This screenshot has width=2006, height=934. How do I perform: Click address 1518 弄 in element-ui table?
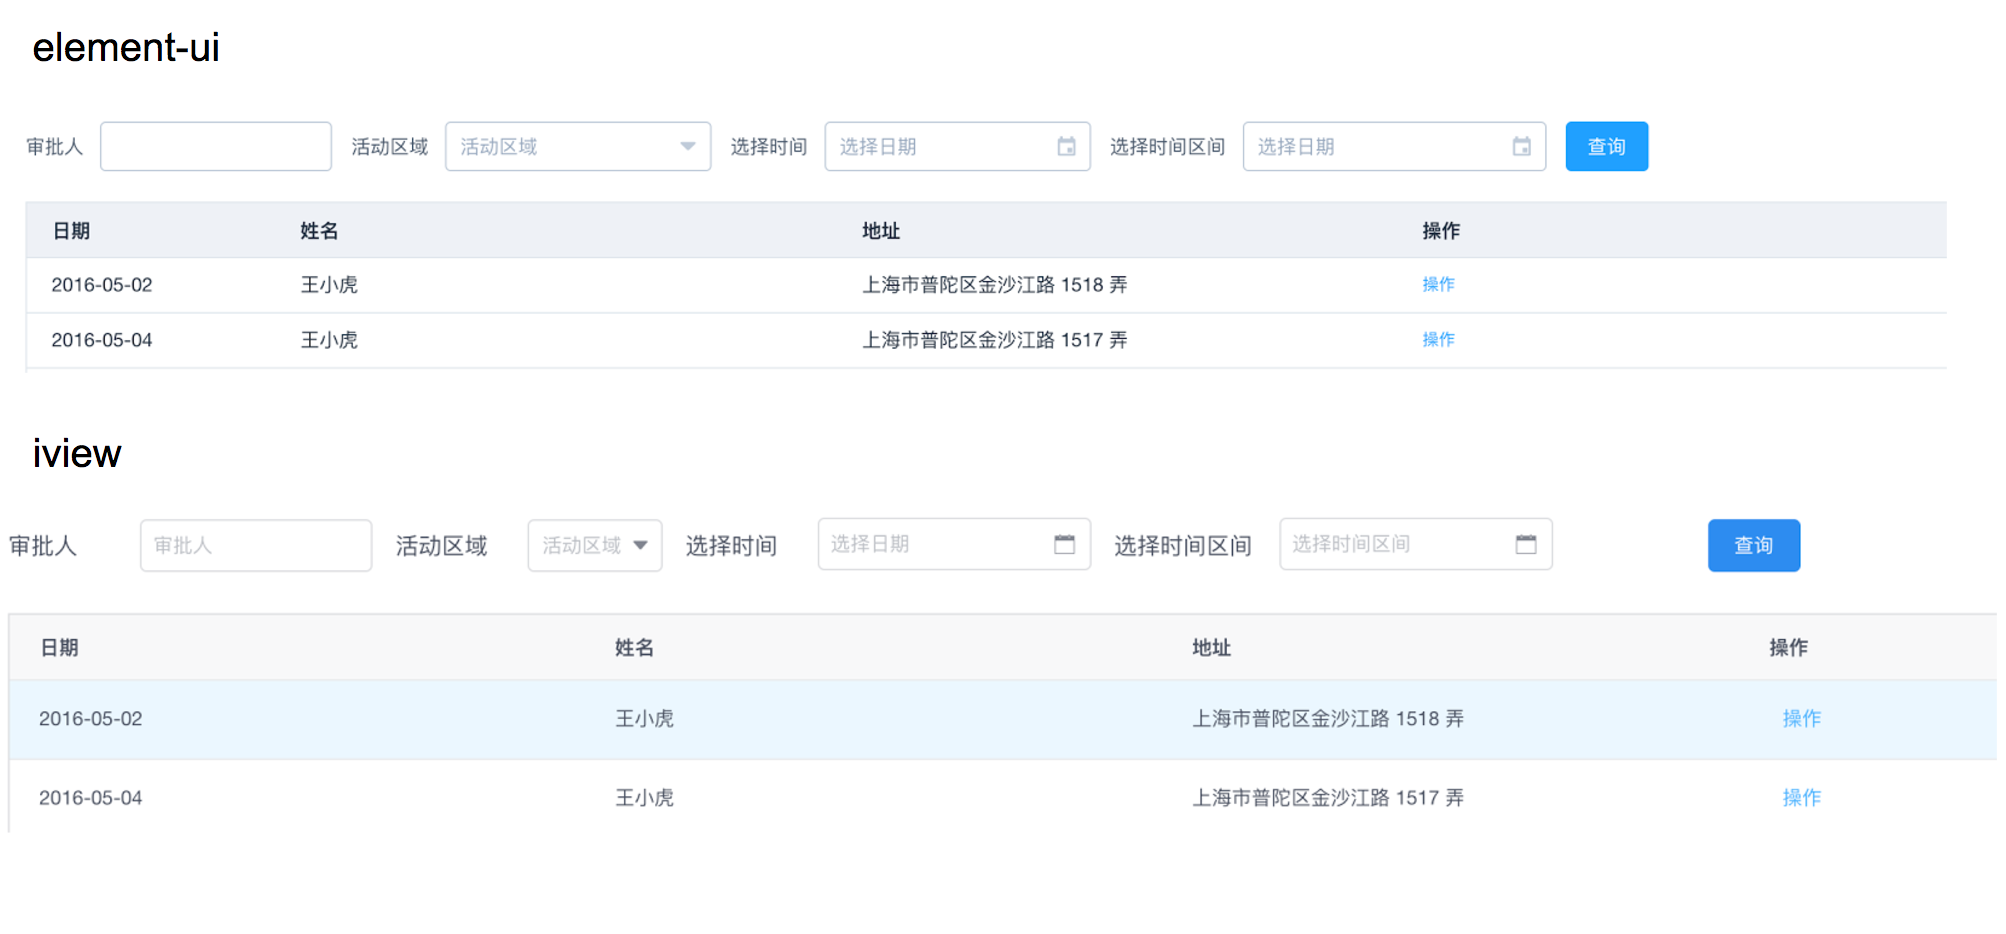click(995, 285)
